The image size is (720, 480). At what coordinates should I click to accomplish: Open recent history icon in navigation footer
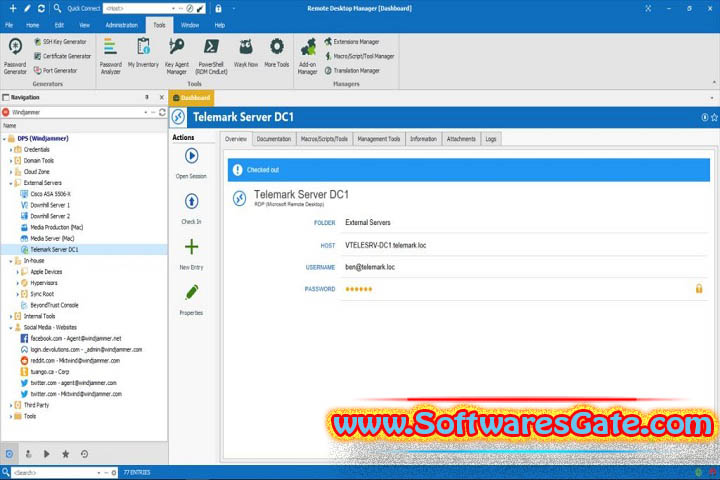pyautogui.click(x=84, y=454)
